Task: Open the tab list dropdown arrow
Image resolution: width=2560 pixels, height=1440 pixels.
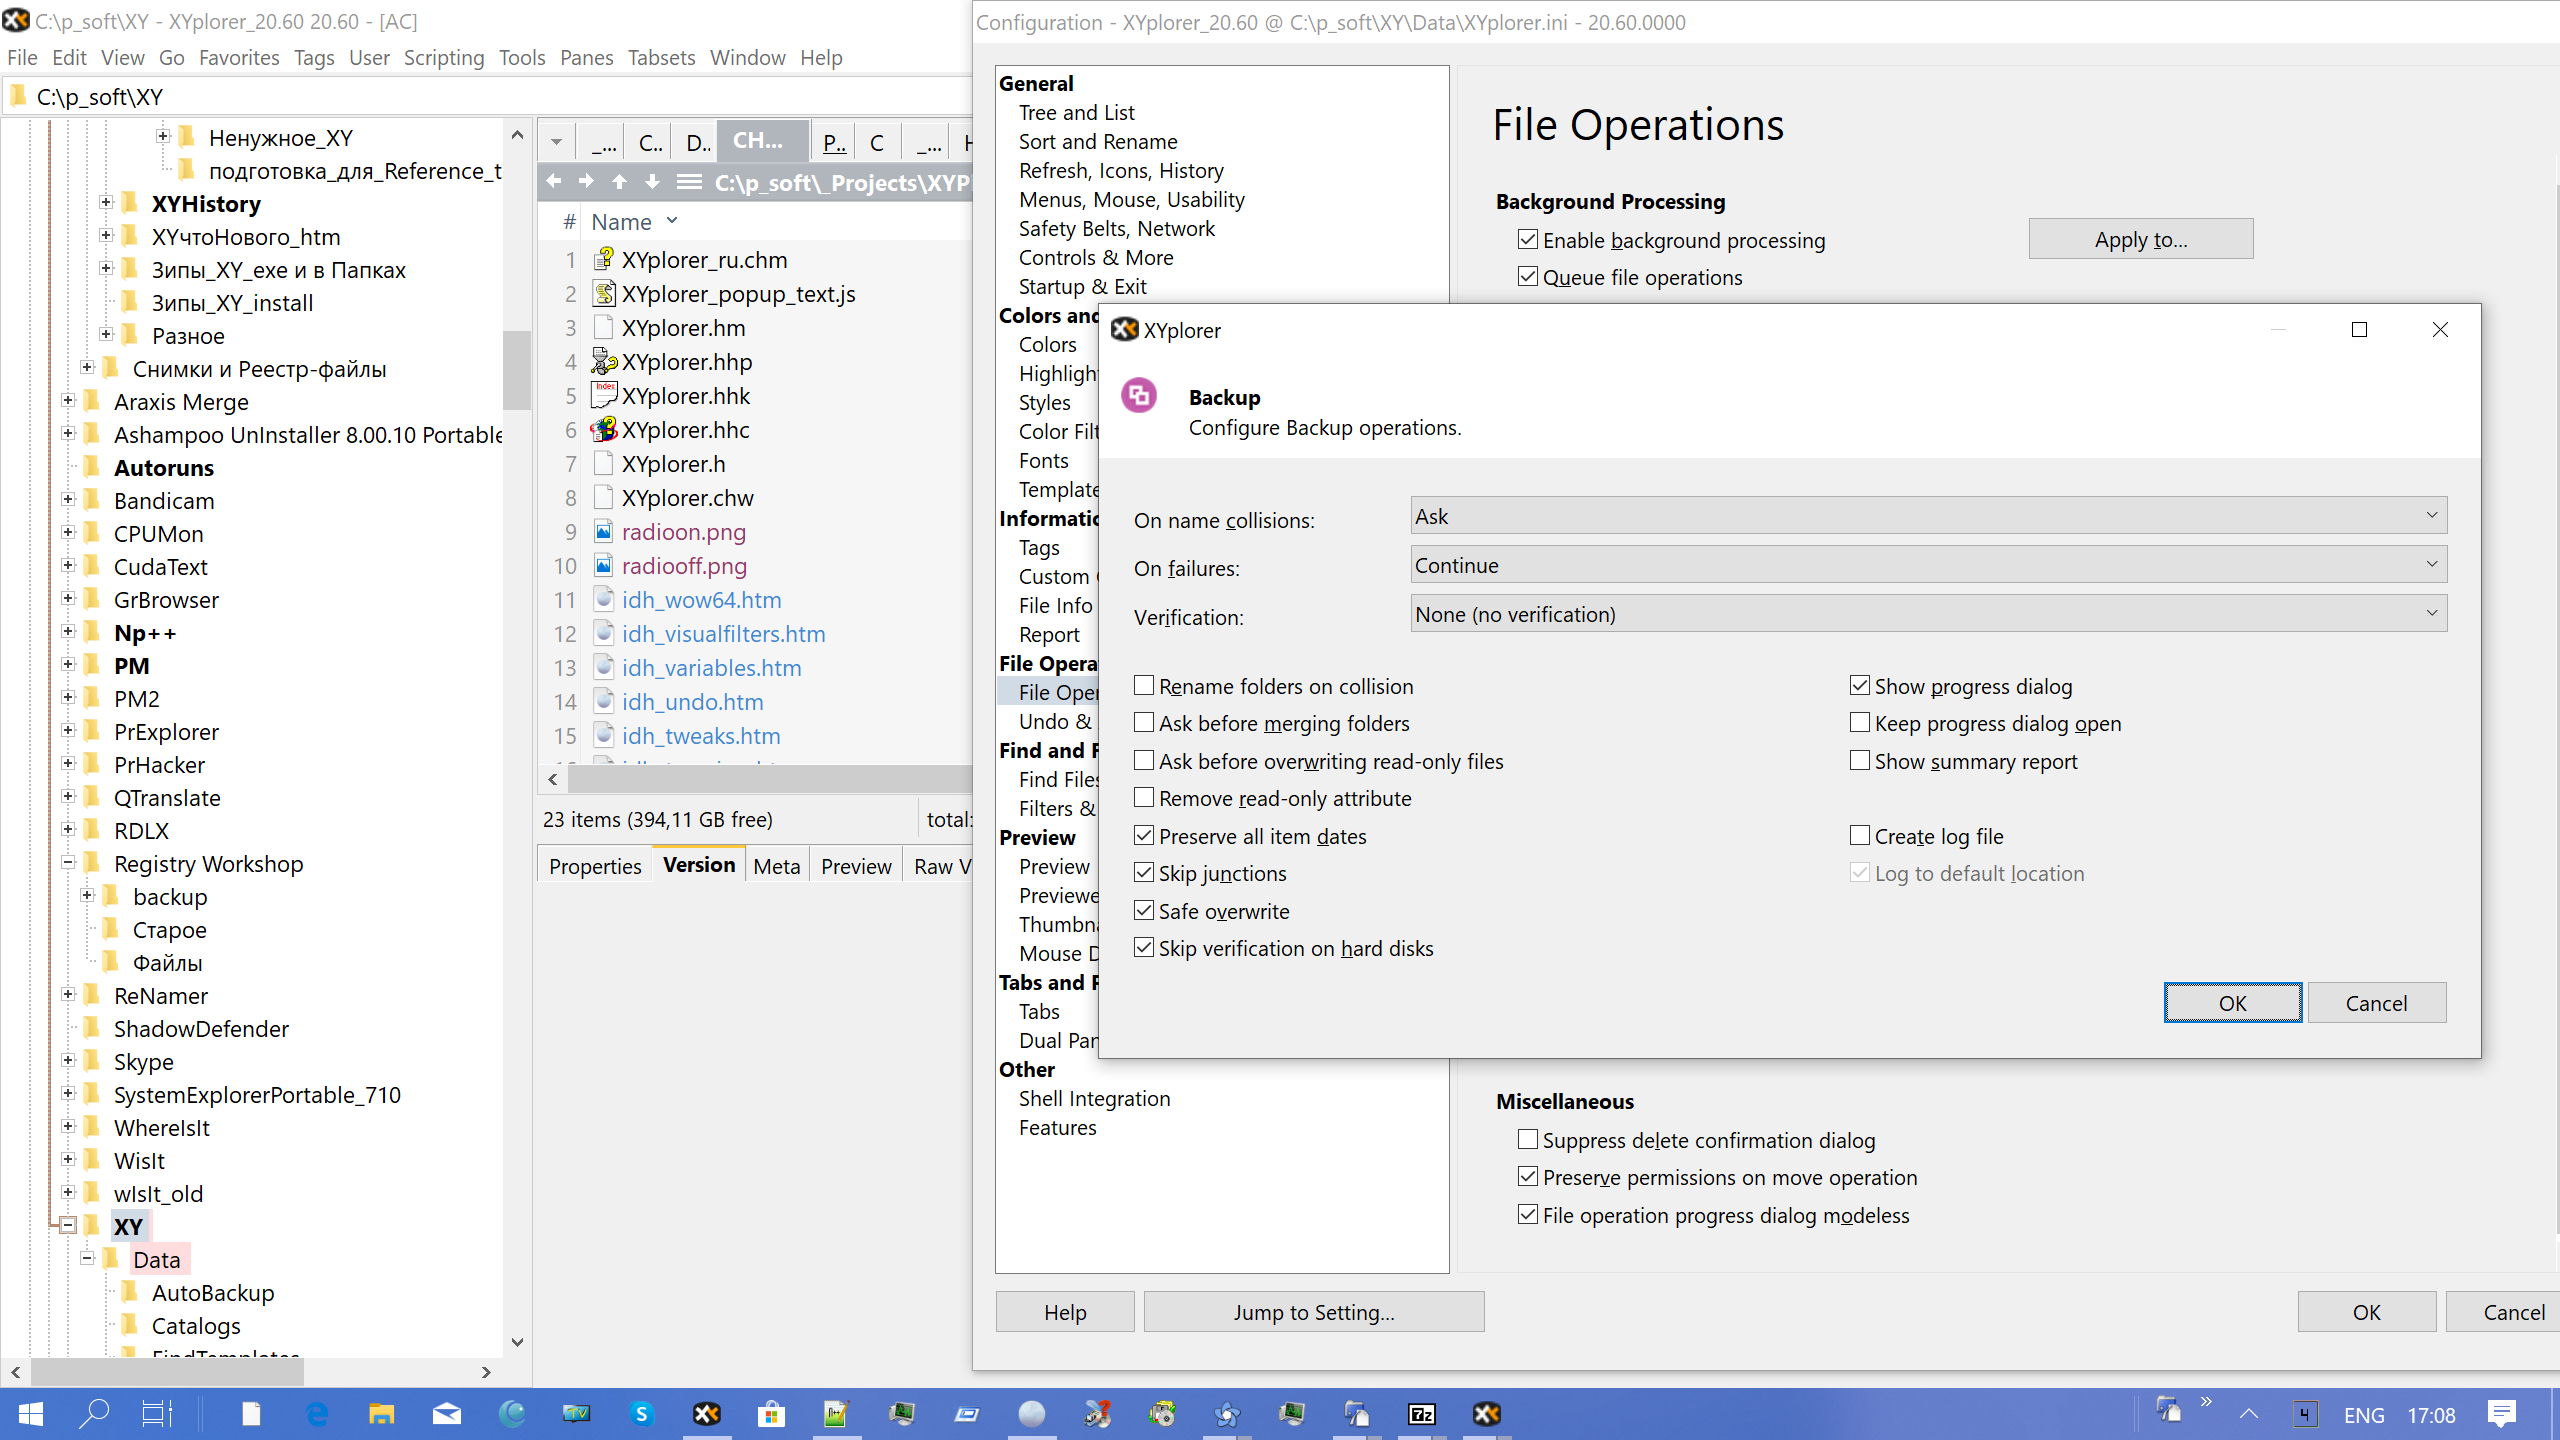Action: pyautogui.click(x=556, y=142)
